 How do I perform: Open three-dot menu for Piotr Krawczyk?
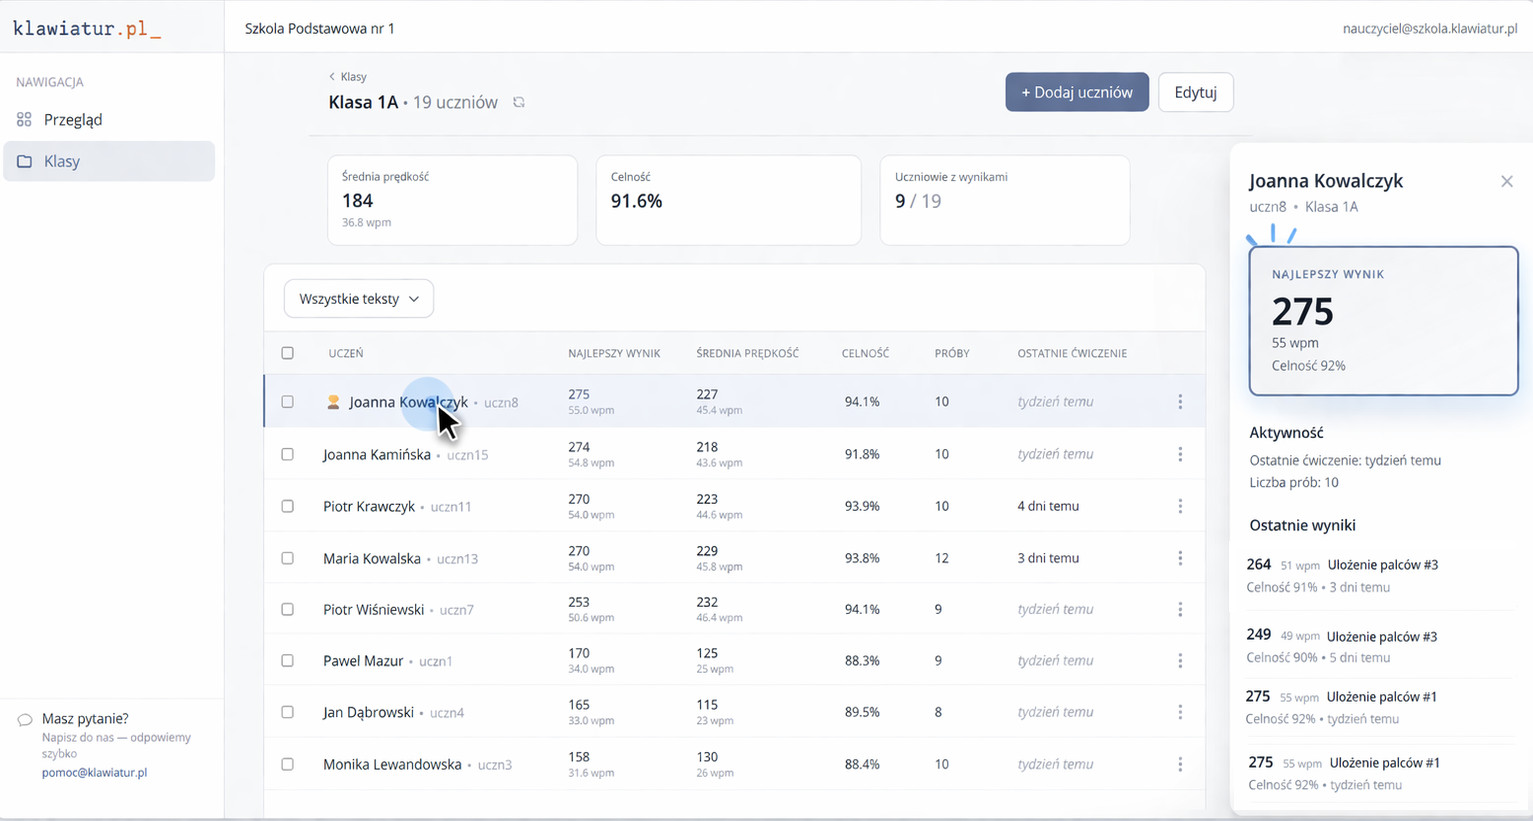pyautogui.click(x=1180, y=506)
